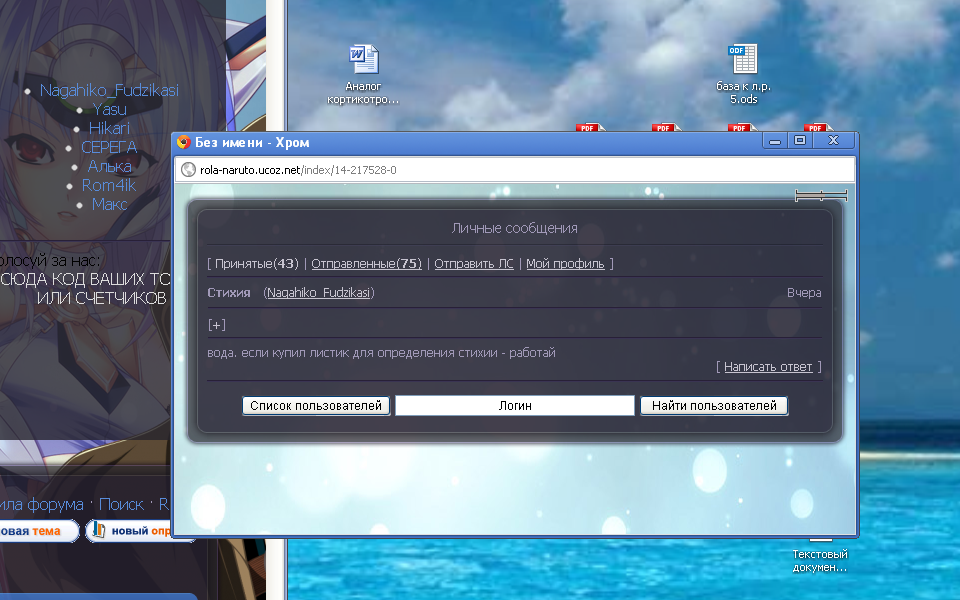Viewport: 960px width, 600px height.
Task: Minimize the Без имени - Хром popup window
Action: coord(775,141)
